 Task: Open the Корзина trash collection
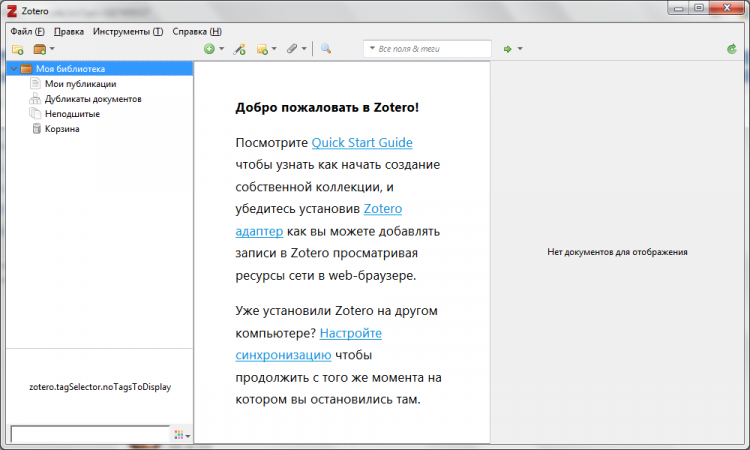[x=62, y=129]
